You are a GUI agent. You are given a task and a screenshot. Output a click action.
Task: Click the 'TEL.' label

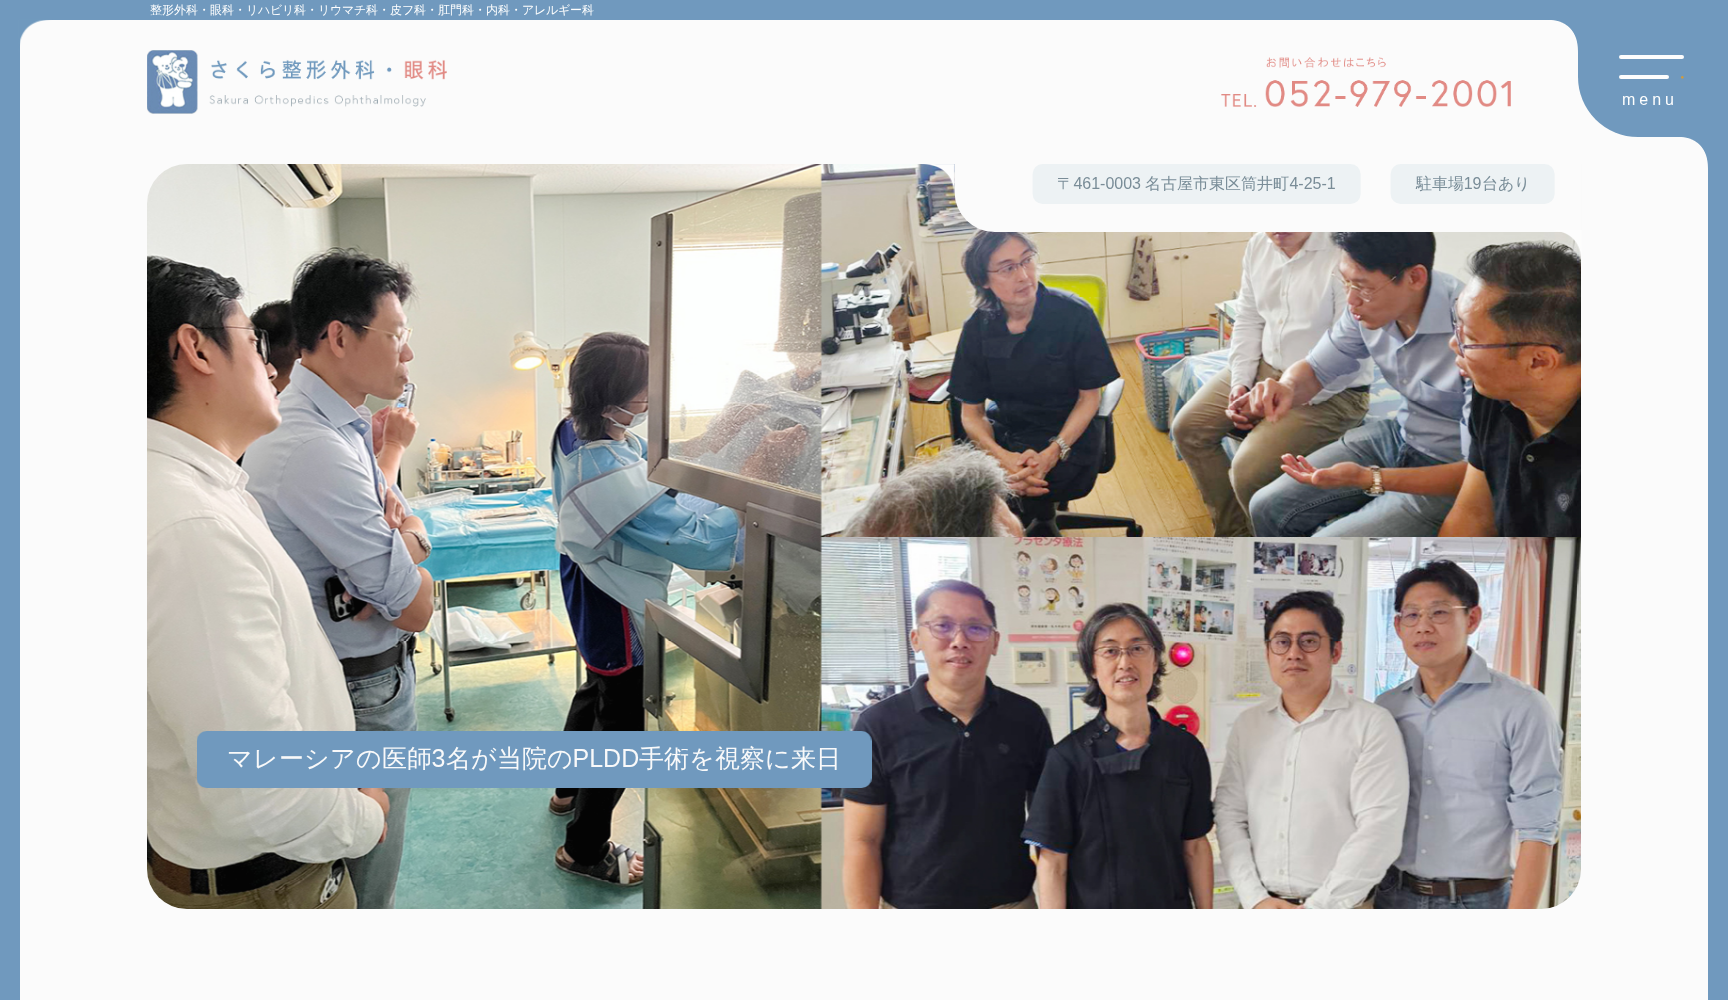[x=1238, y=101]
